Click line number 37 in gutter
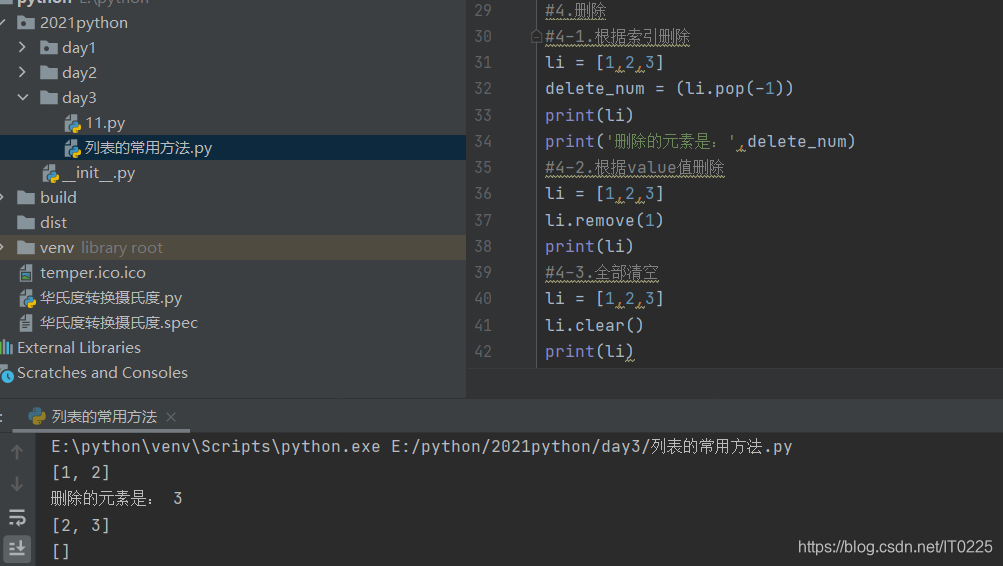 (x=483, y=220)
